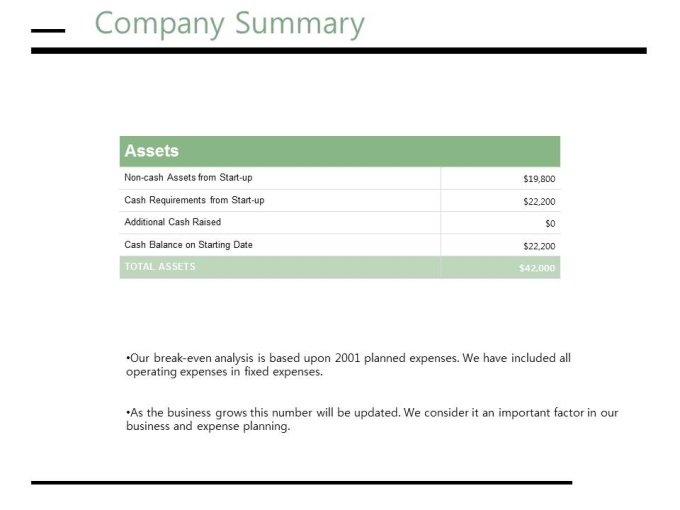This screenshot has width=680, height=510.
Task: Click the Cash Balance on Starting Date label
Action: [188, 245]
